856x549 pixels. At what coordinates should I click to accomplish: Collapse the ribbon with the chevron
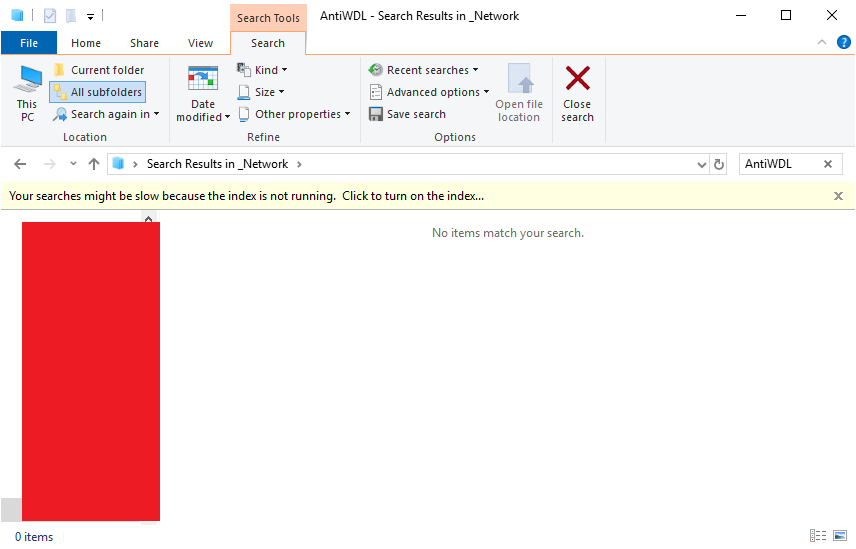click(822, 43)
